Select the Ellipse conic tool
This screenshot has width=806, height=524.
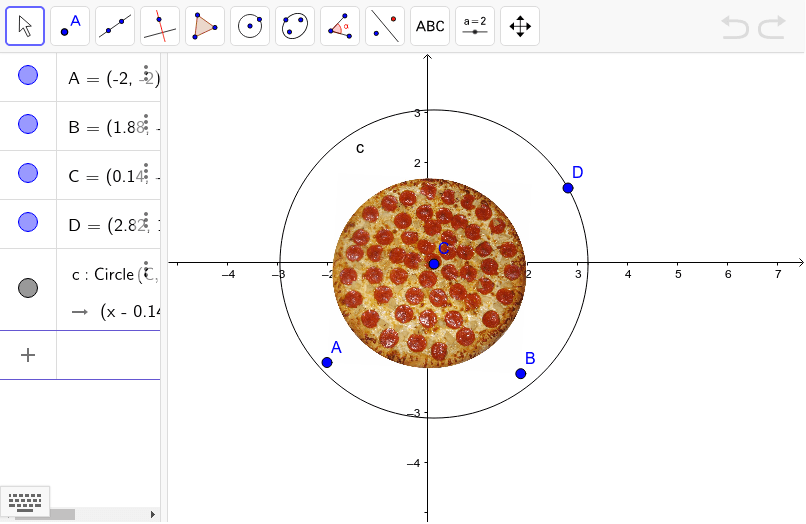(295, 26)
